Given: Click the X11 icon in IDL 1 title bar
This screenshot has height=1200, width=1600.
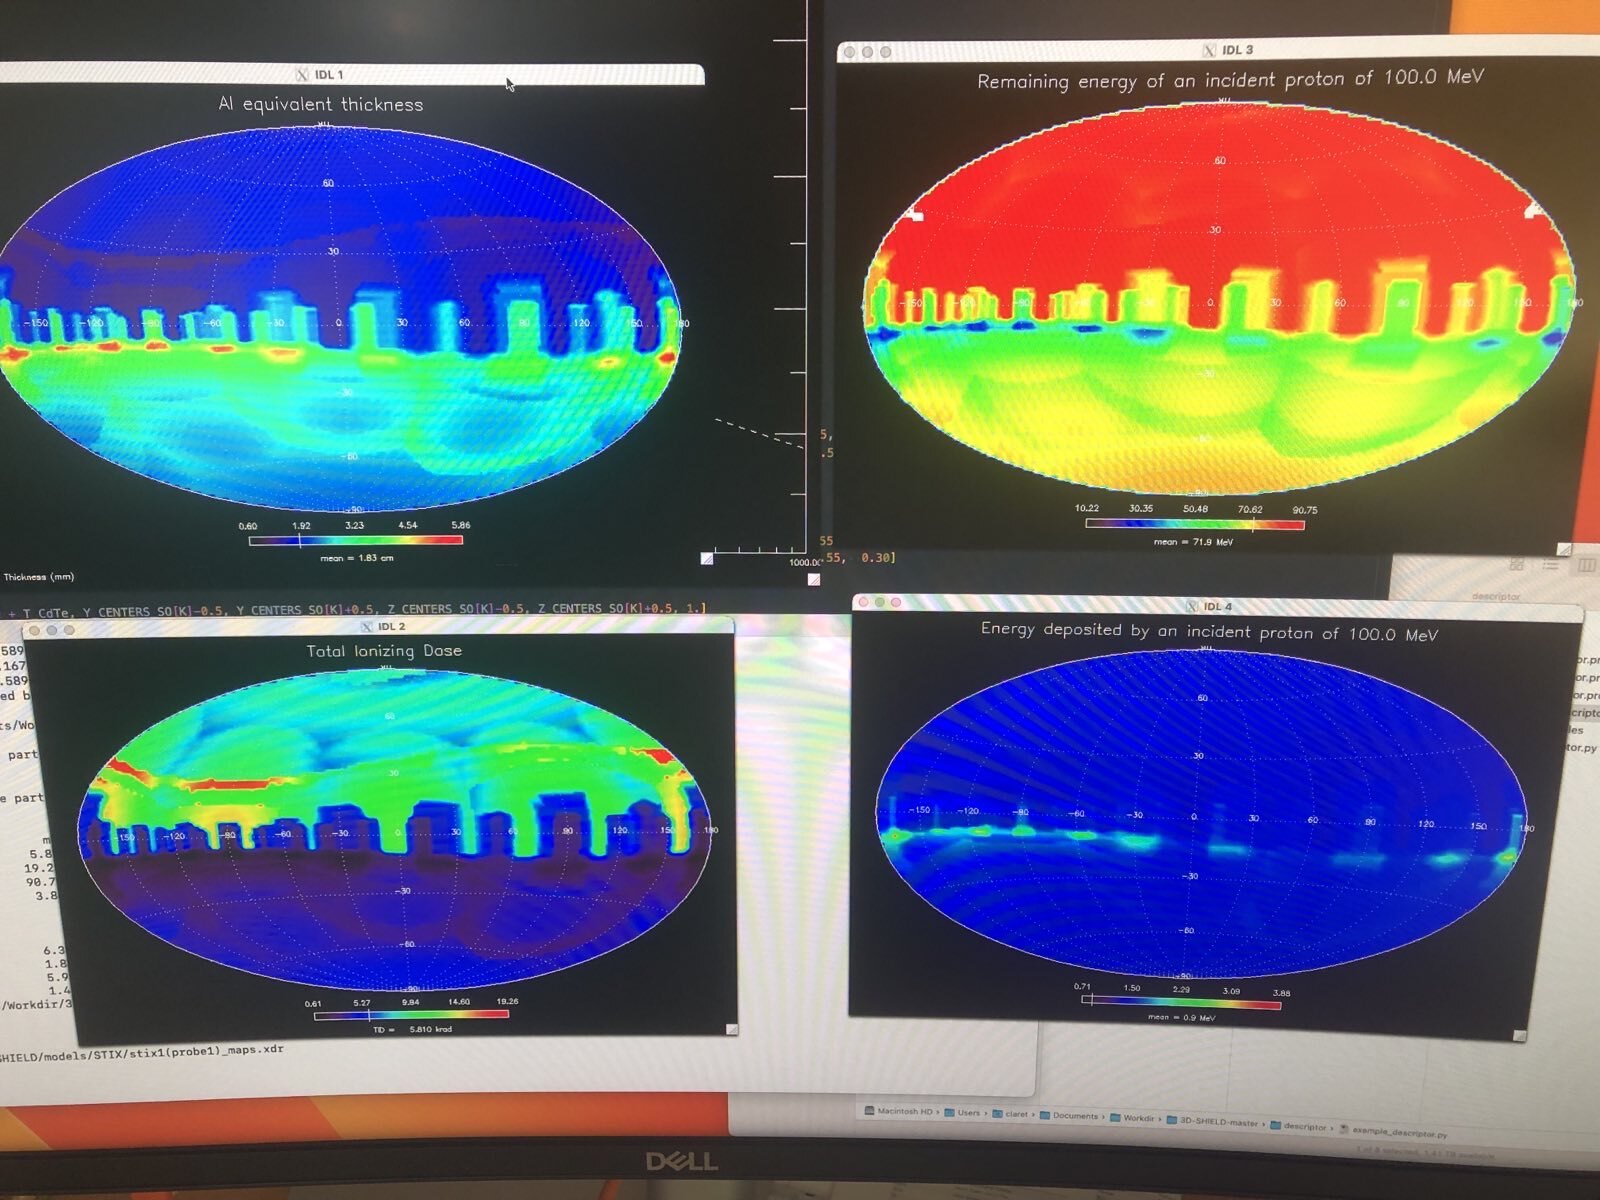Looking at the screenshot, I should [x=302, y=75].
